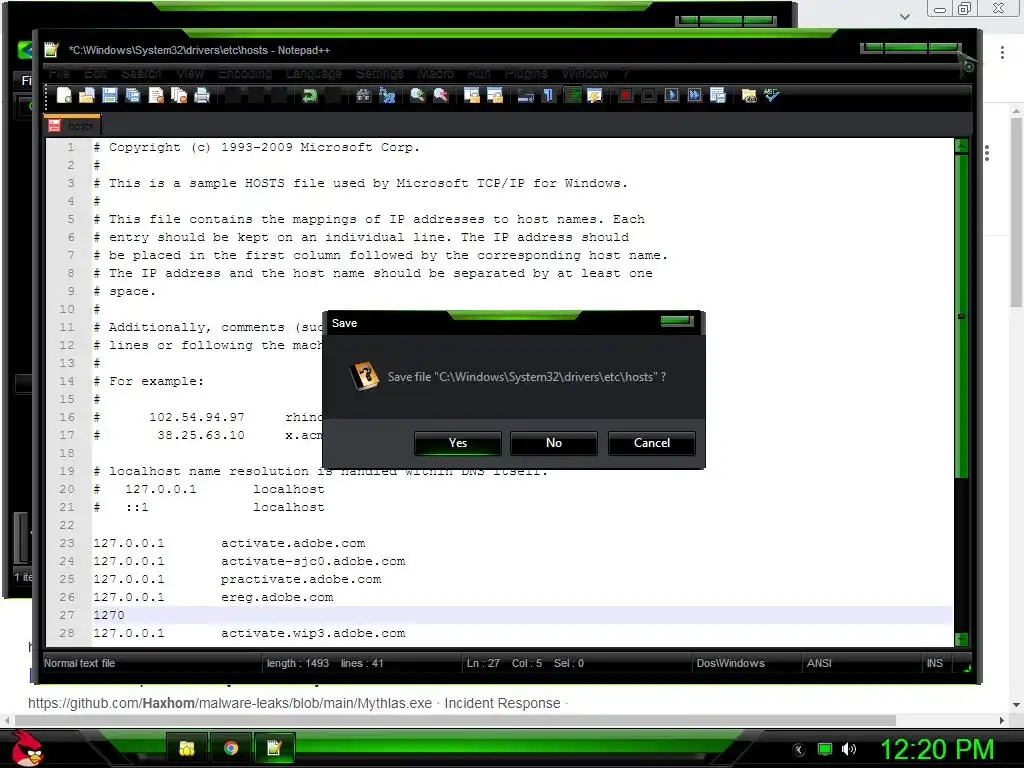Click the github.com Haxhom malware-leaks link
Screen dimensions: 1024x768
230,703
